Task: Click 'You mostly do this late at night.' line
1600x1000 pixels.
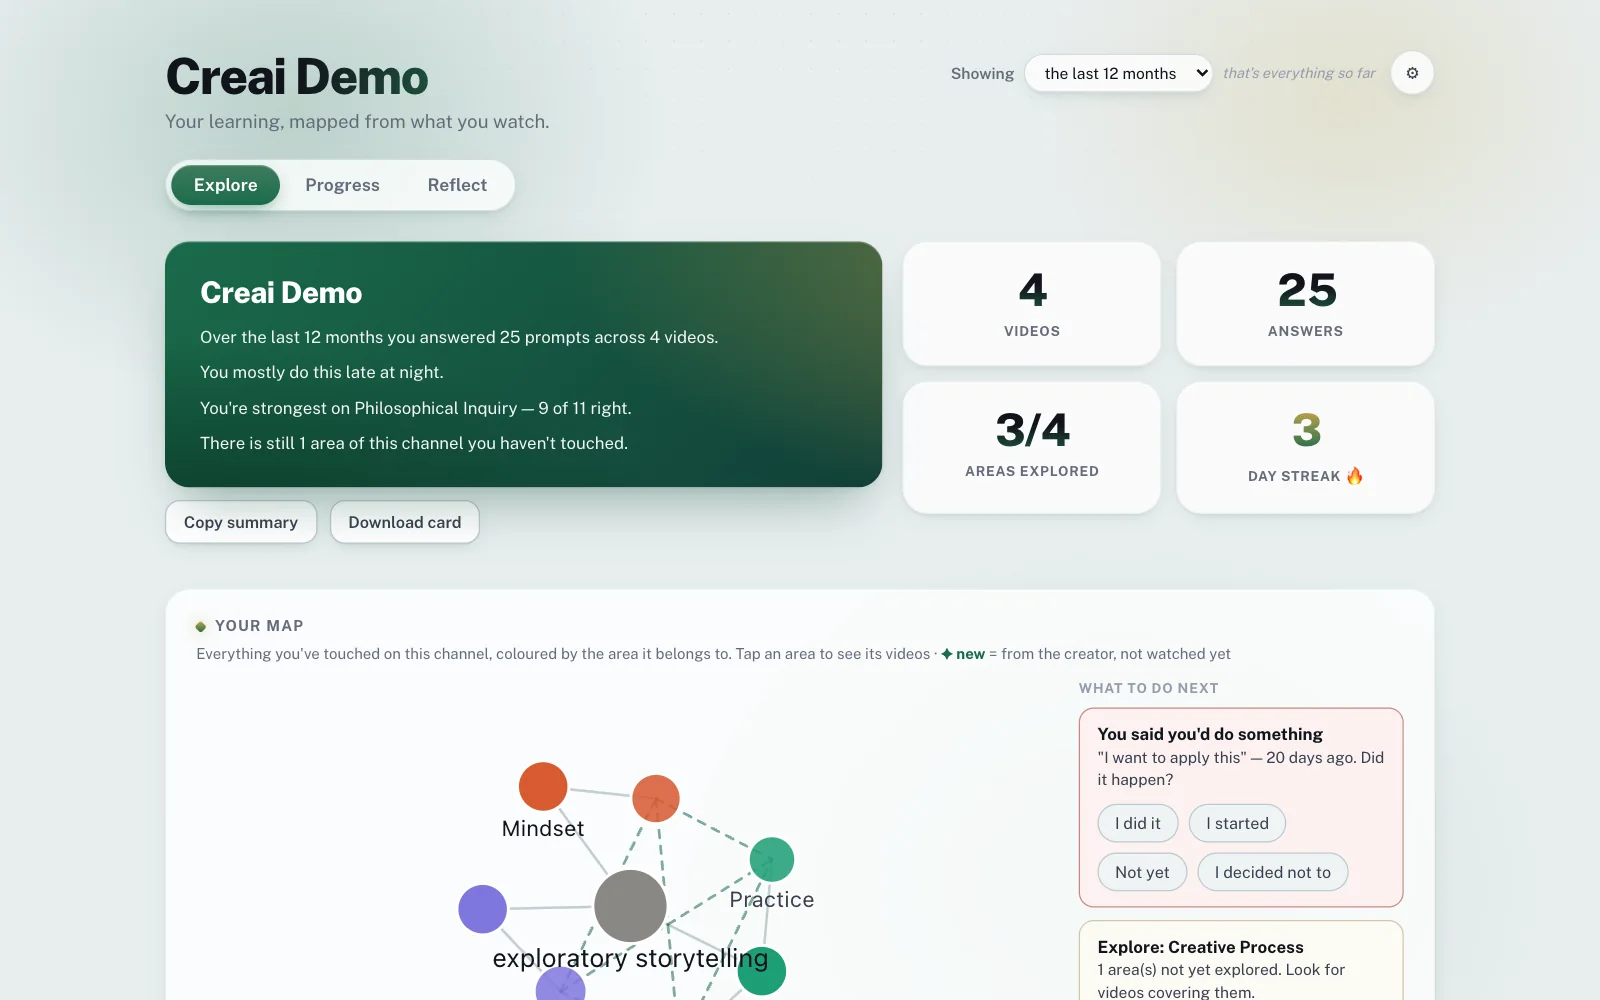Action: pos(322,372)
